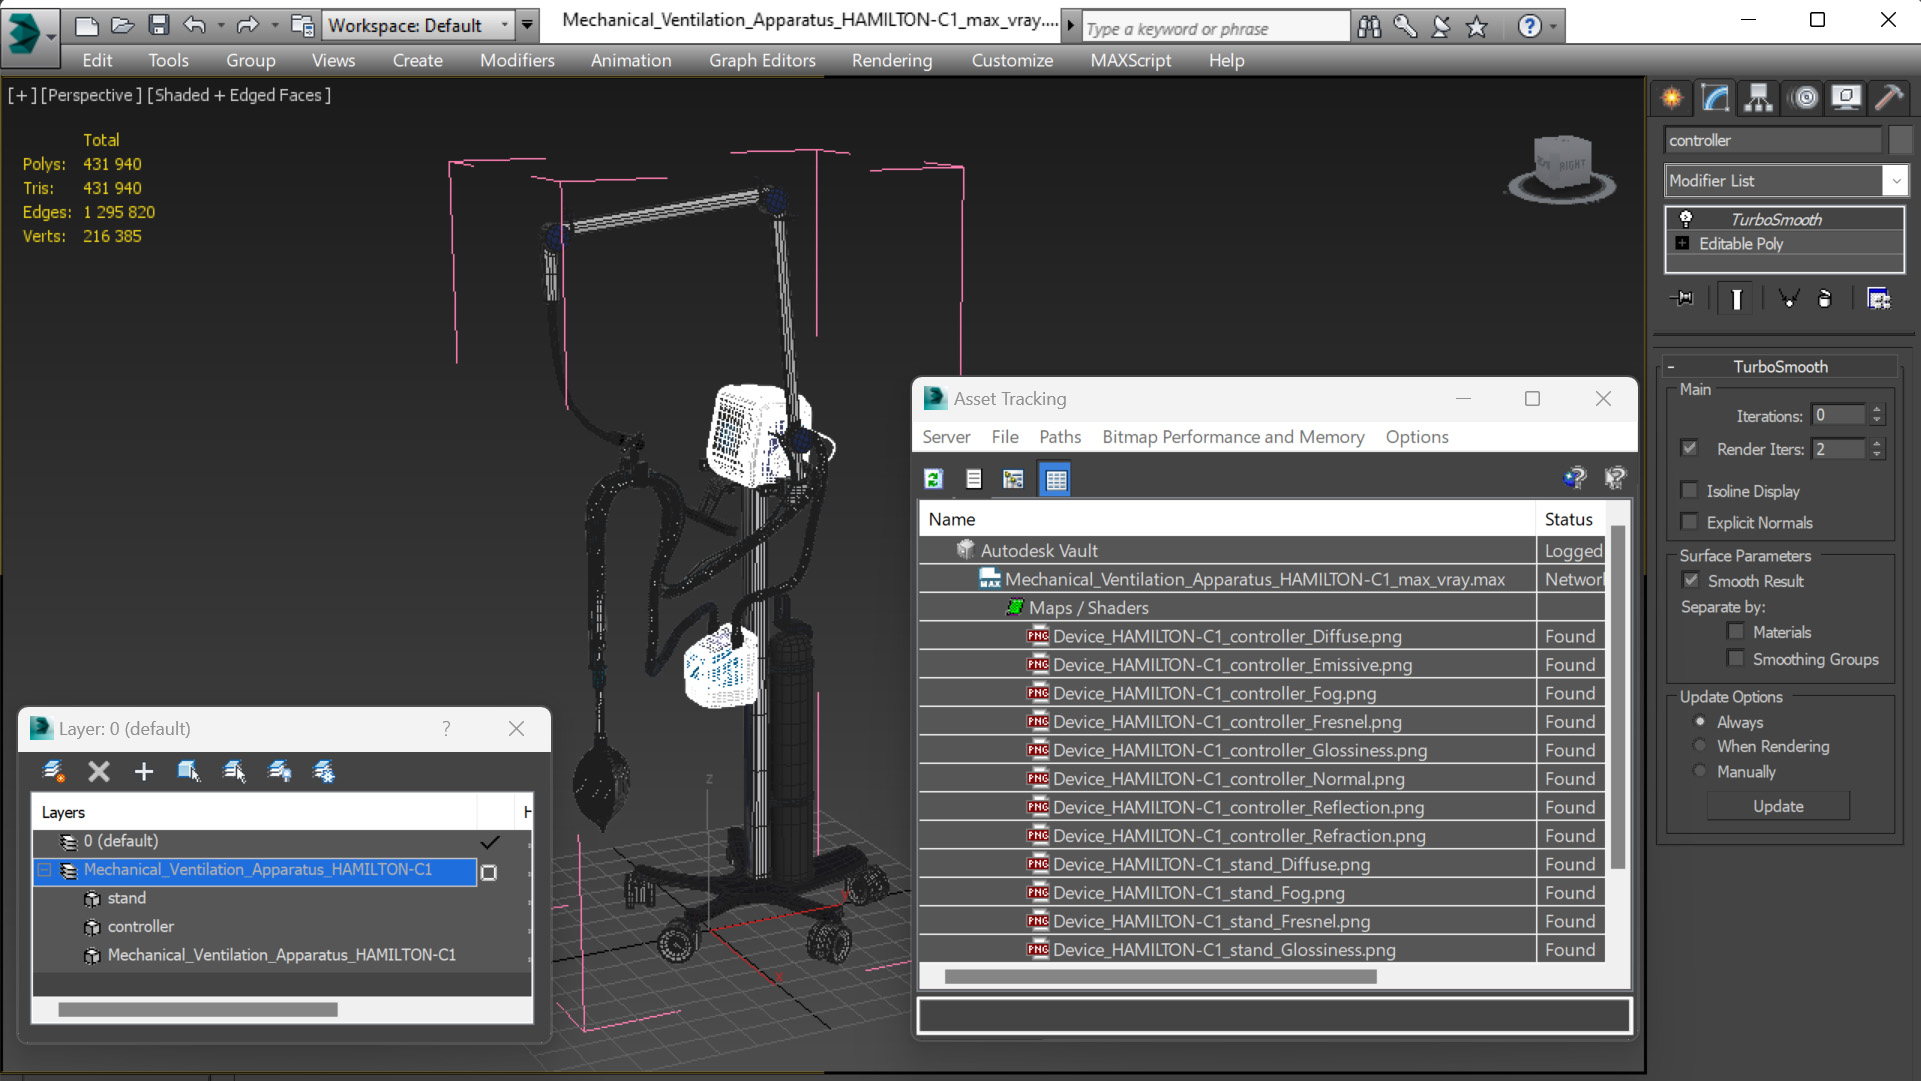The image size is (1921, 1081).
Task: Toggle the Render Iters checkbox
Action: (x=1689, y=448)
